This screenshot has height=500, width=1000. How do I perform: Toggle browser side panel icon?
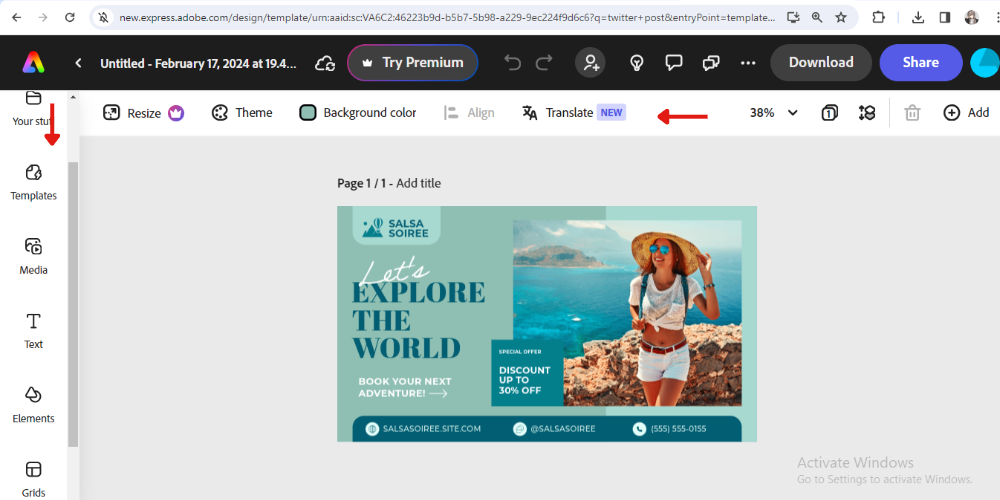coord(945,17)
